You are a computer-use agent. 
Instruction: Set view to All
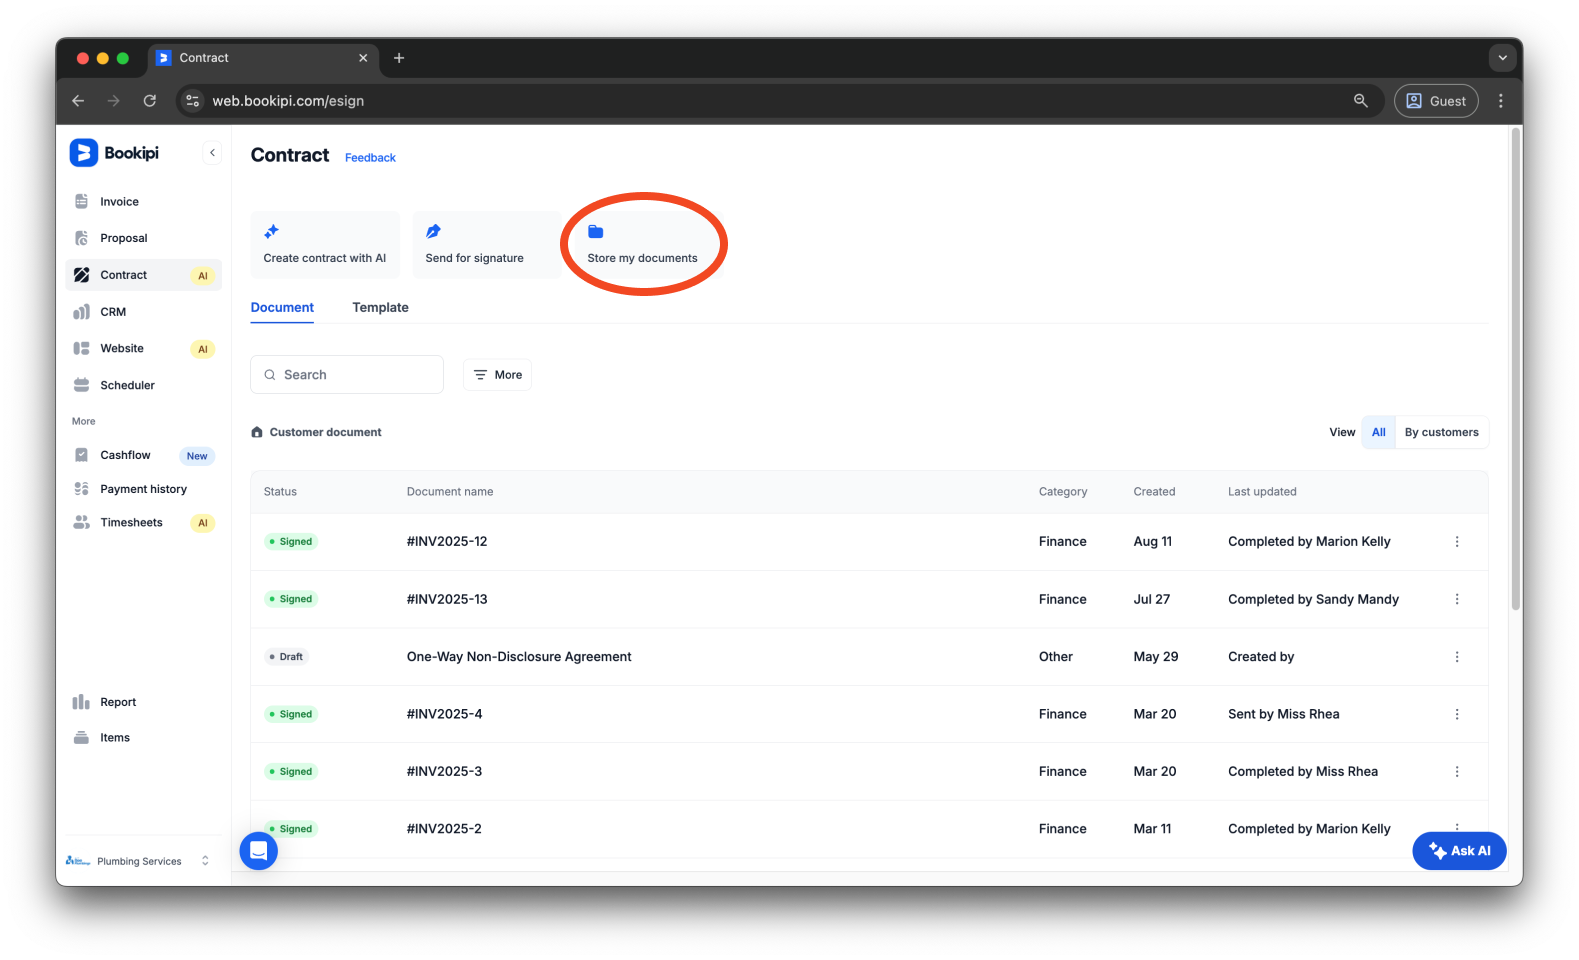[x=1379, y=433]
